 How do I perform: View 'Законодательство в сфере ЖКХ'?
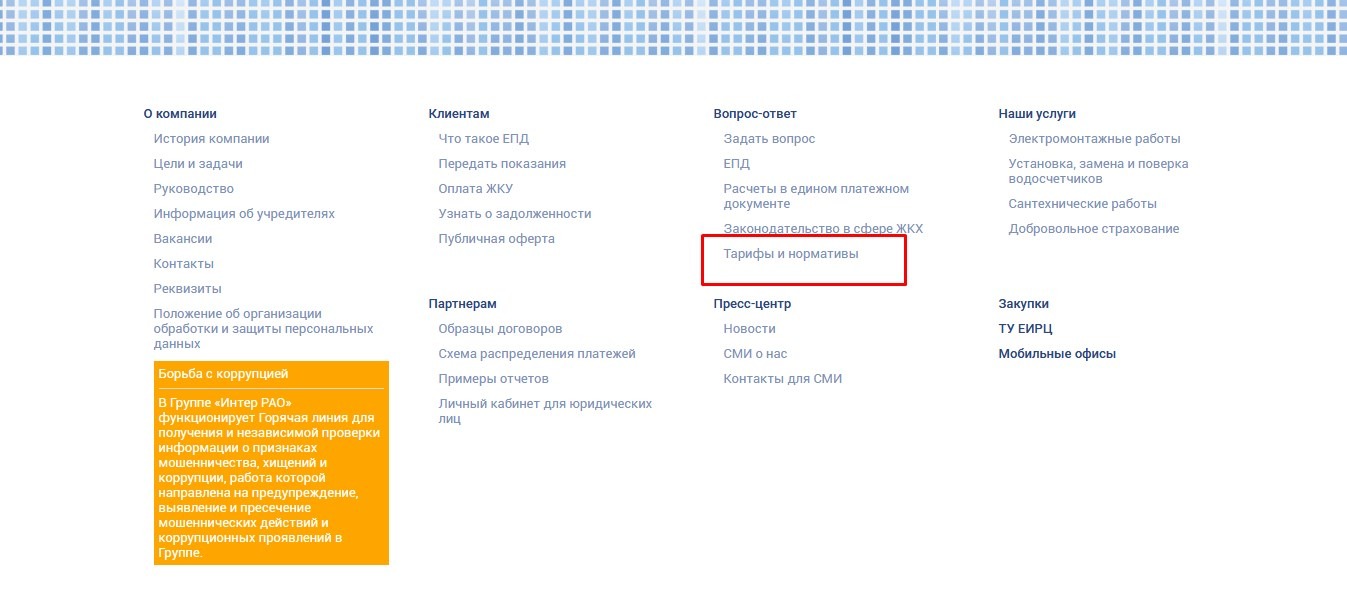(x=823, y=229)
